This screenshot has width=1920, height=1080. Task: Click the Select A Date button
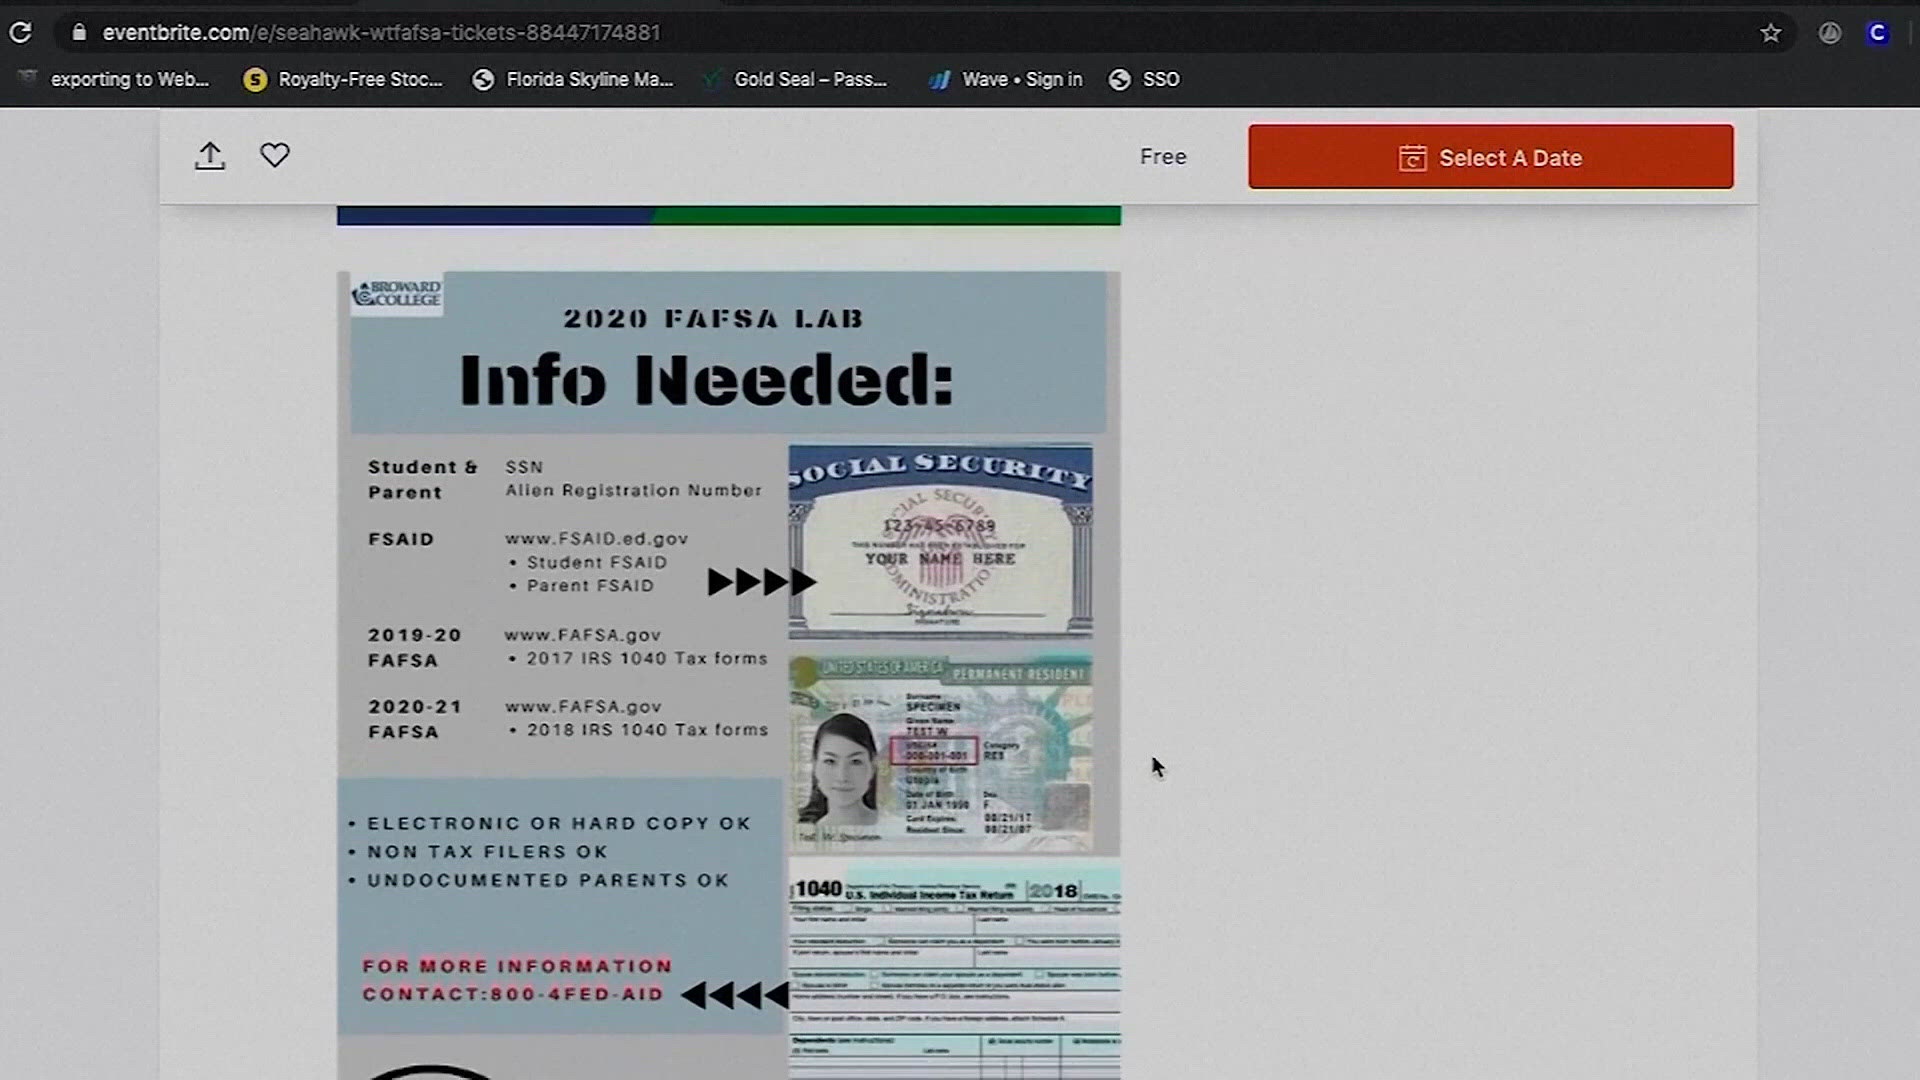pyautogui.click(x=1490, y=157)
